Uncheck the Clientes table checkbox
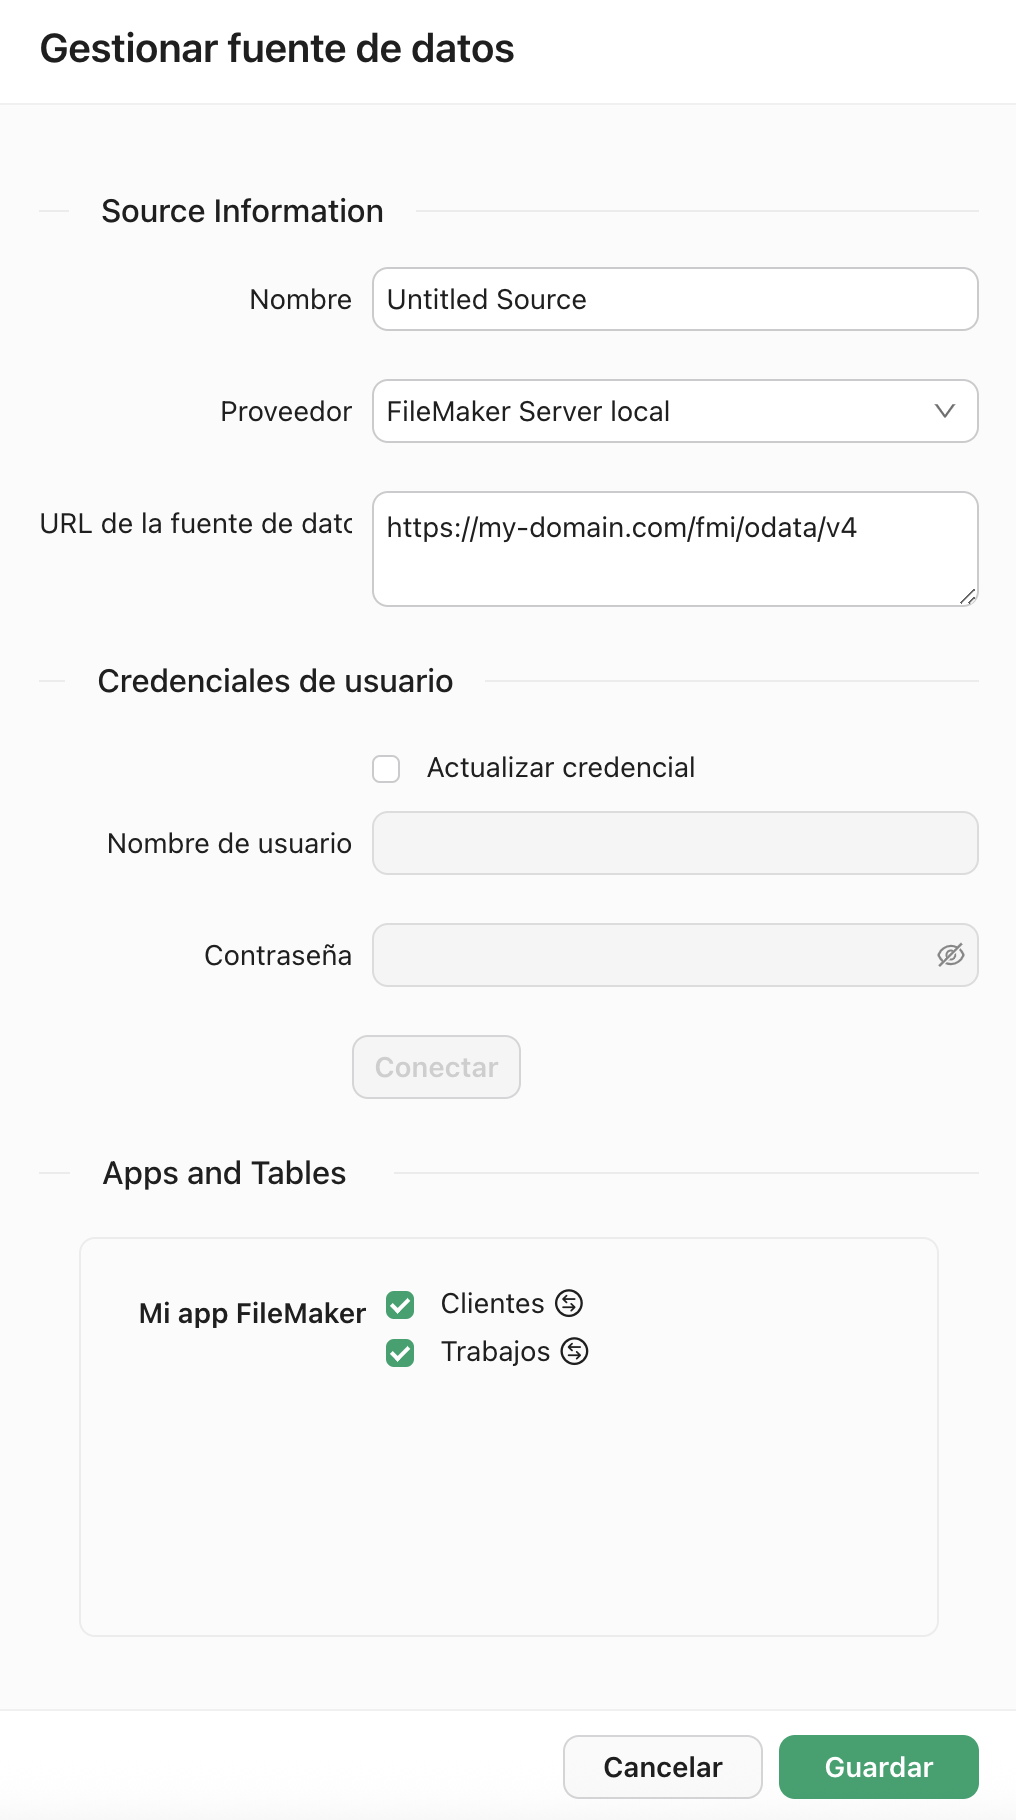The width and height of the screenshot is (1016, 1820). click(399, 1305)
